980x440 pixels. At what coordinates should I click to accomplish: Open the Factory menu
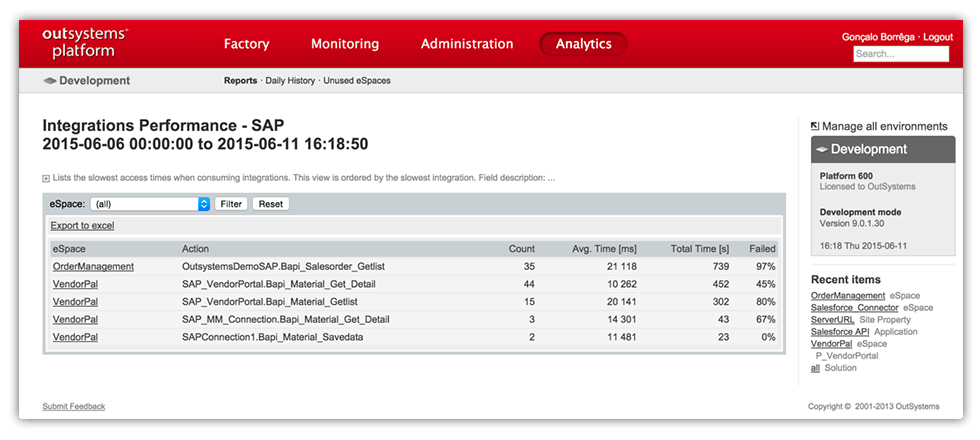click(x=246, y=44)
